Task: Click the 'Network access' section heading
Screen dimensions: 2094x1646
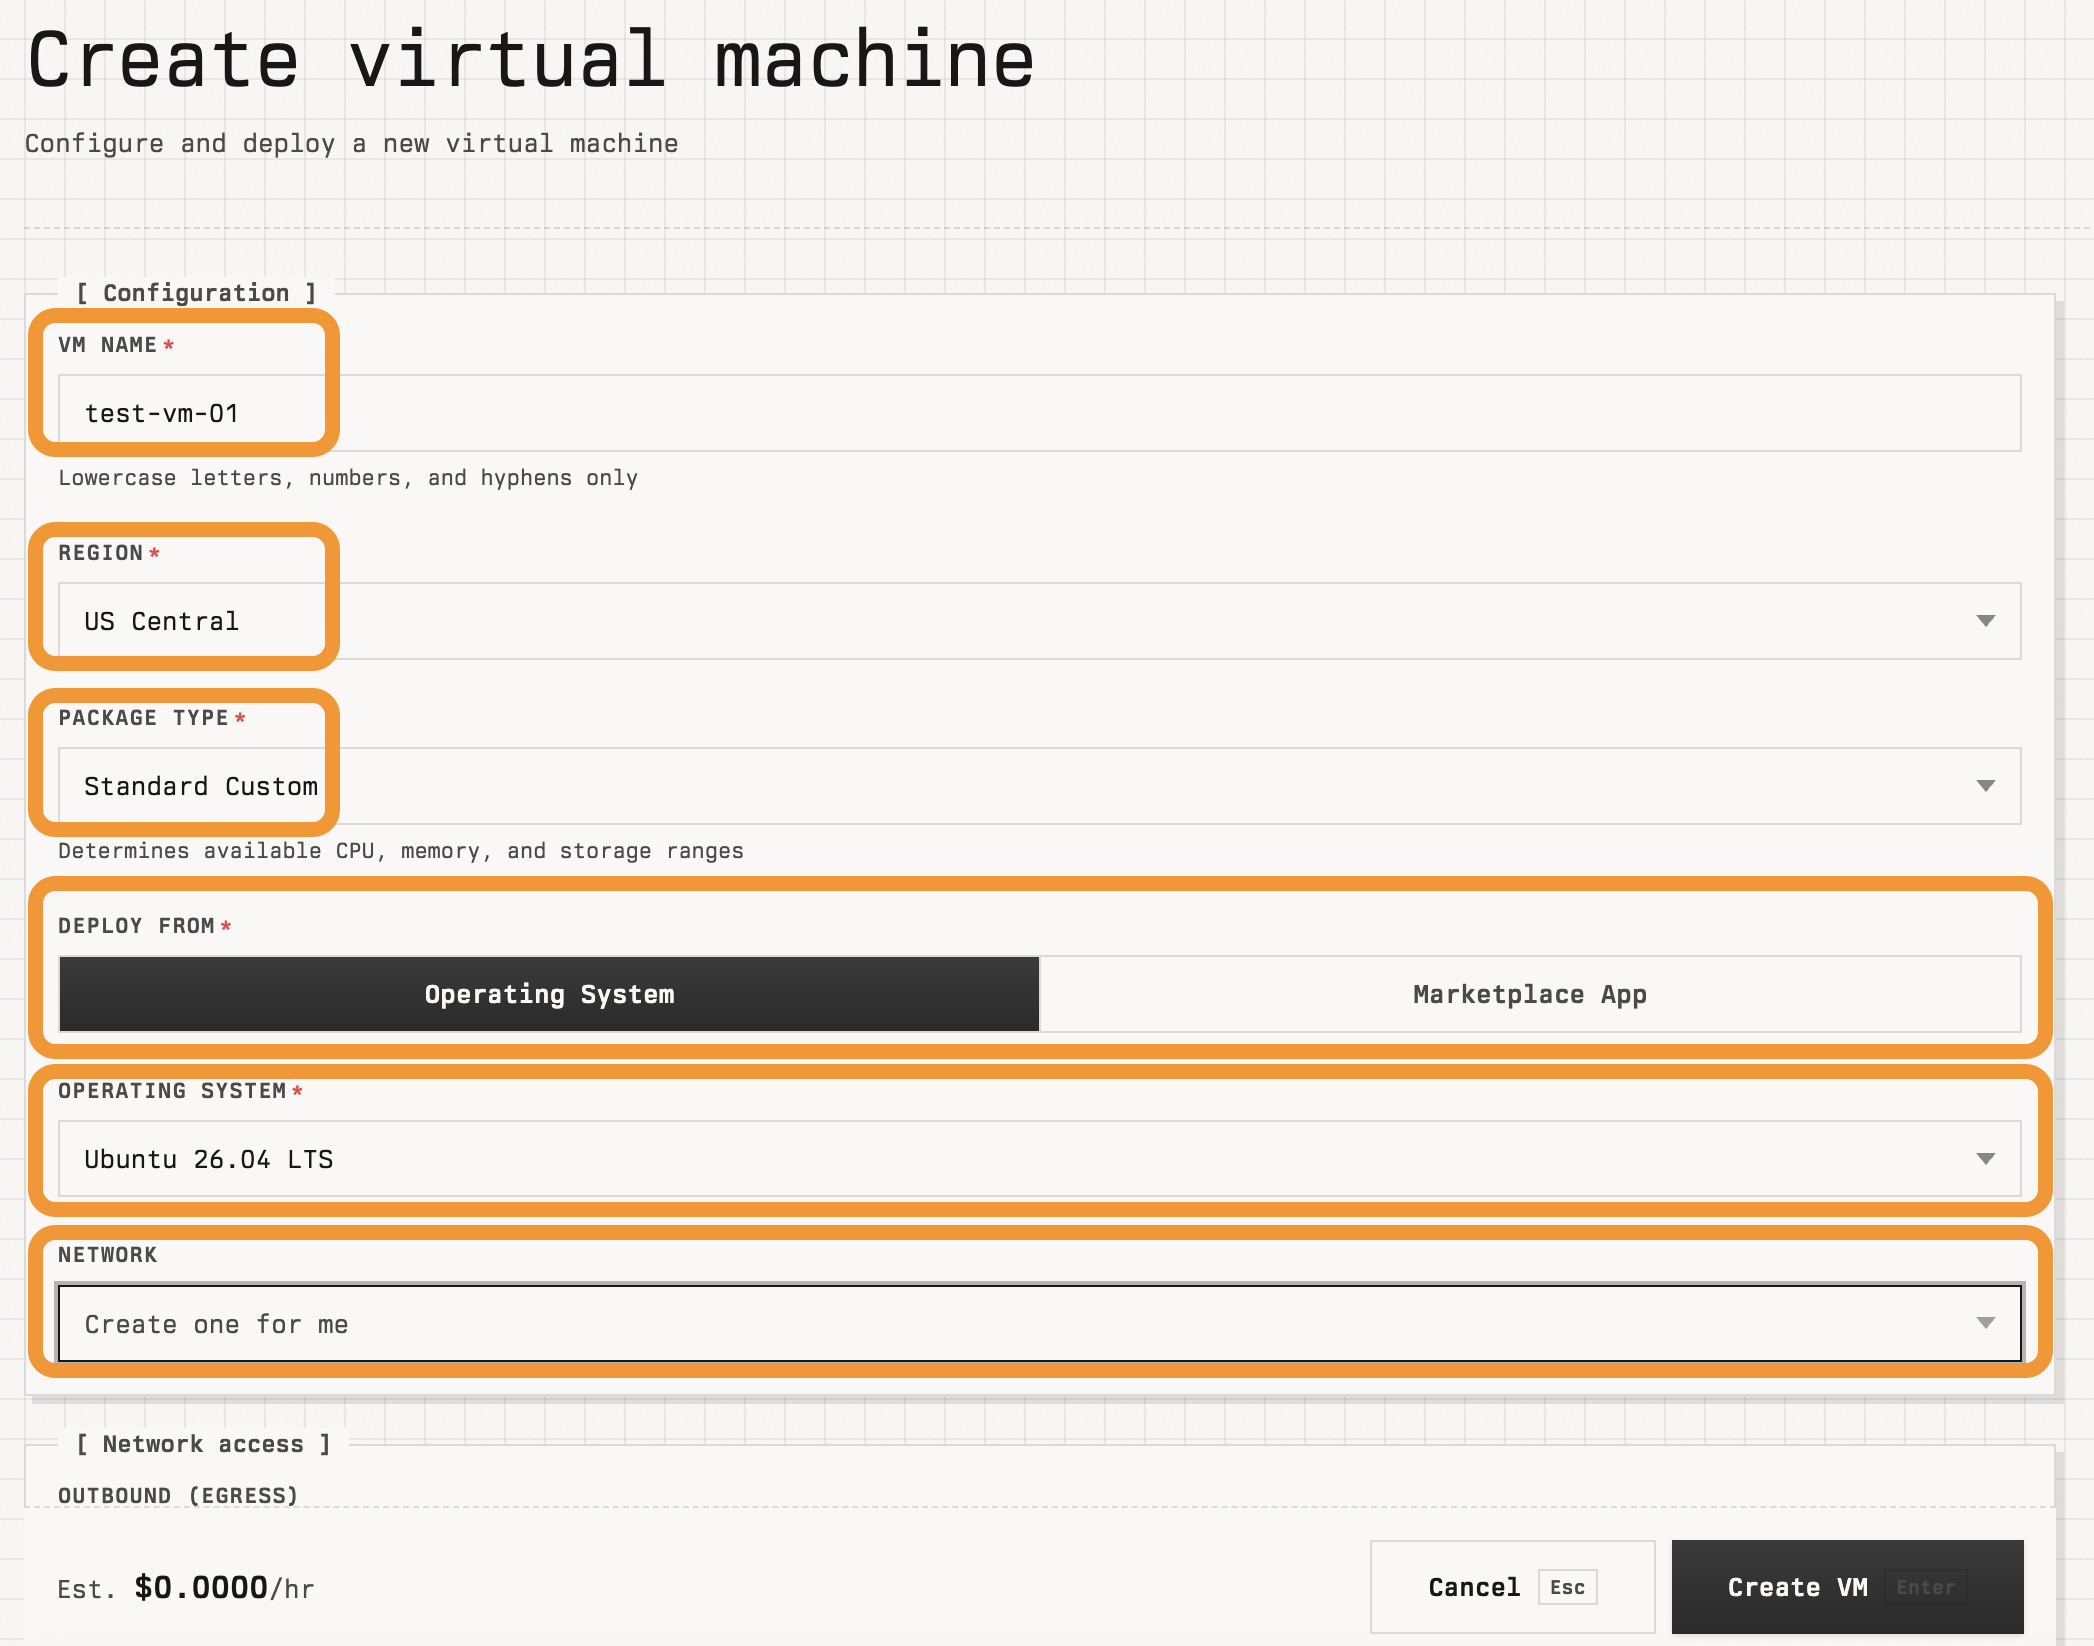Action: tap(203, 1444)
